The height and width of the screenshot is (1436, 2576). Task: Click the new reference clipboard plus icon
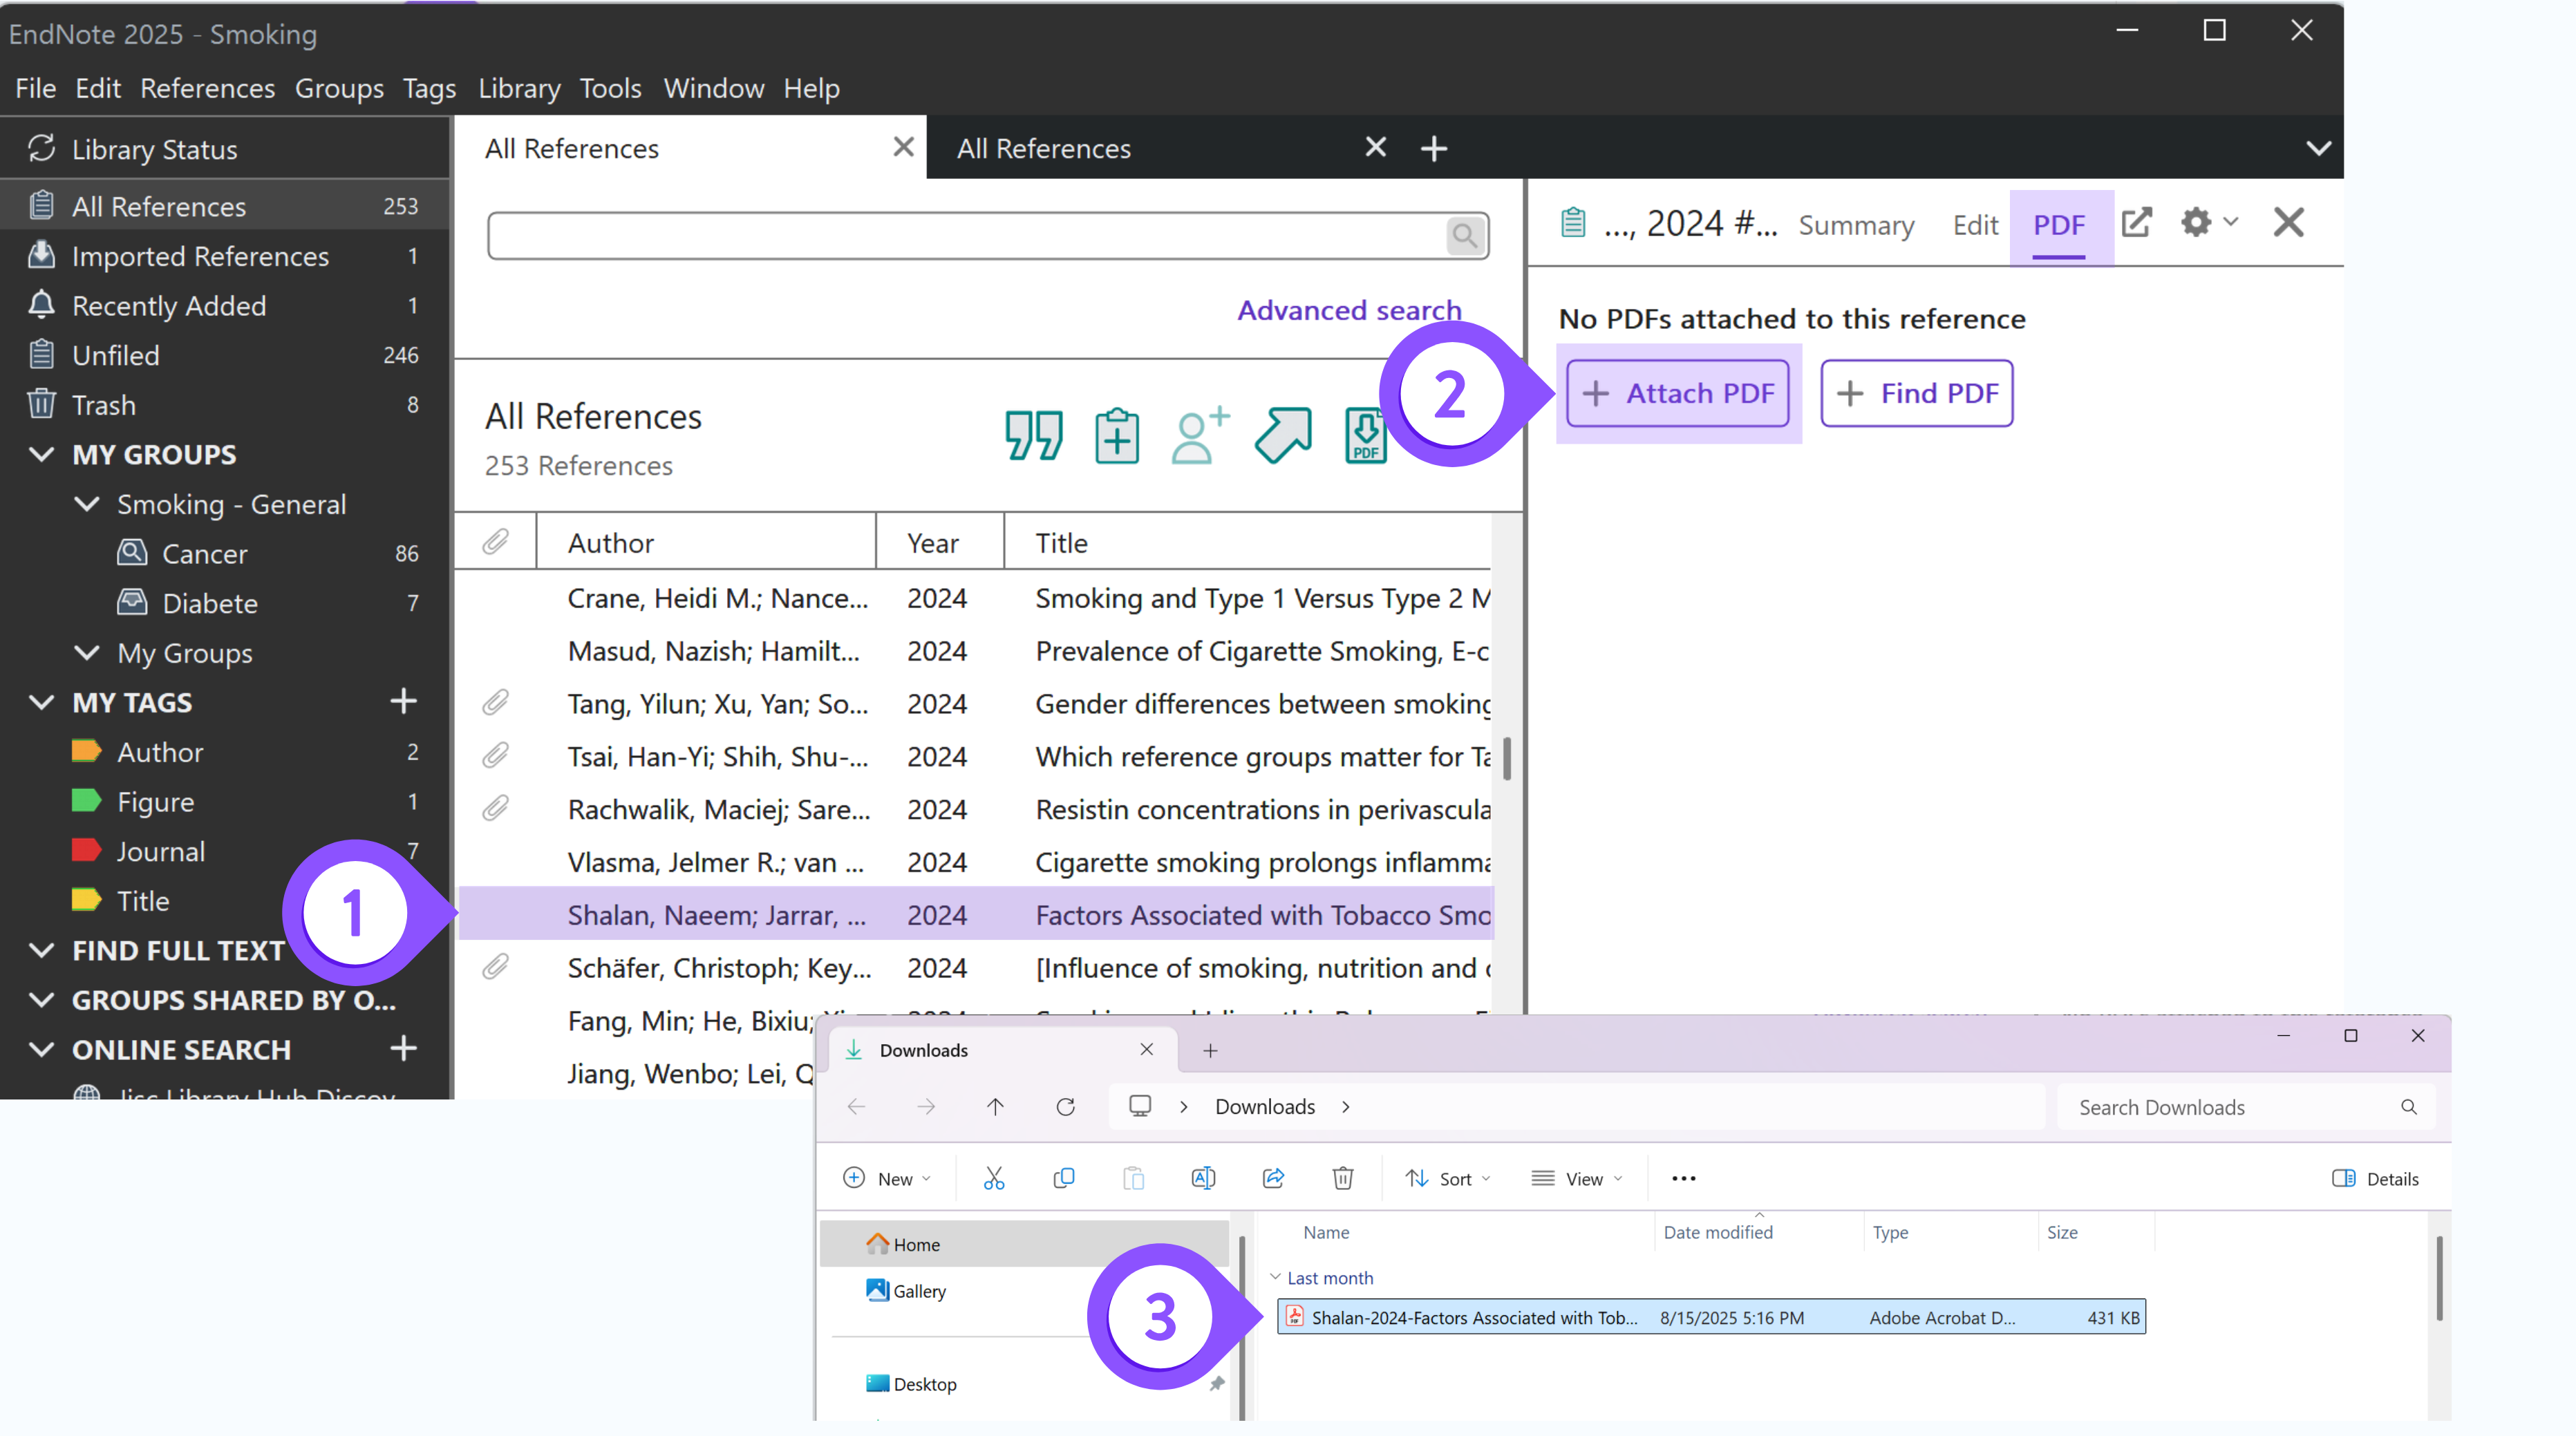point(1116,435)
